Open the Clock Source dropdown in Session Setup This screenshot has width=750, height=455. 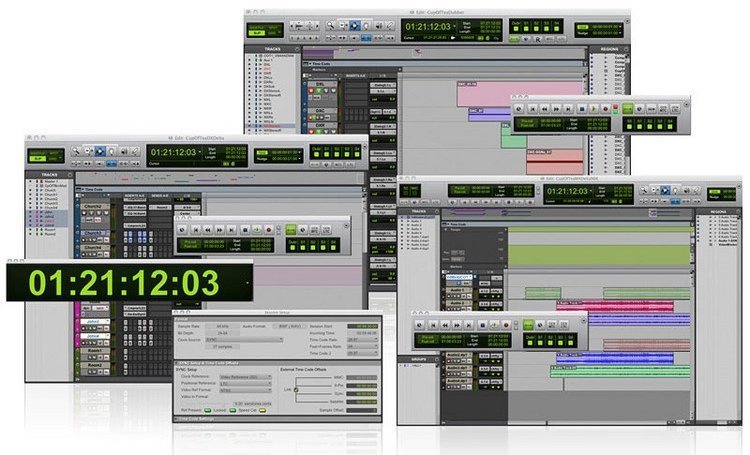(x=244, y=338)
